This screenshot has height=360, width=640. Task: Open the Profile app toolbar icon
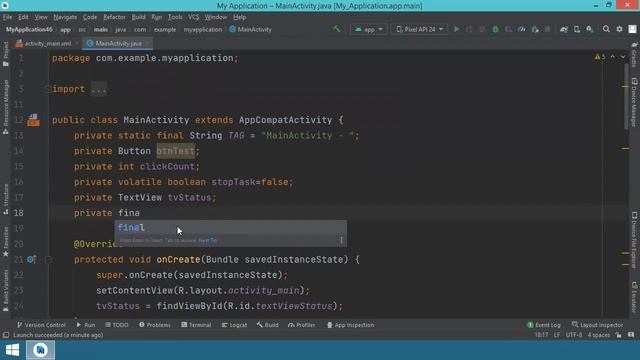(x=522, y=29)
